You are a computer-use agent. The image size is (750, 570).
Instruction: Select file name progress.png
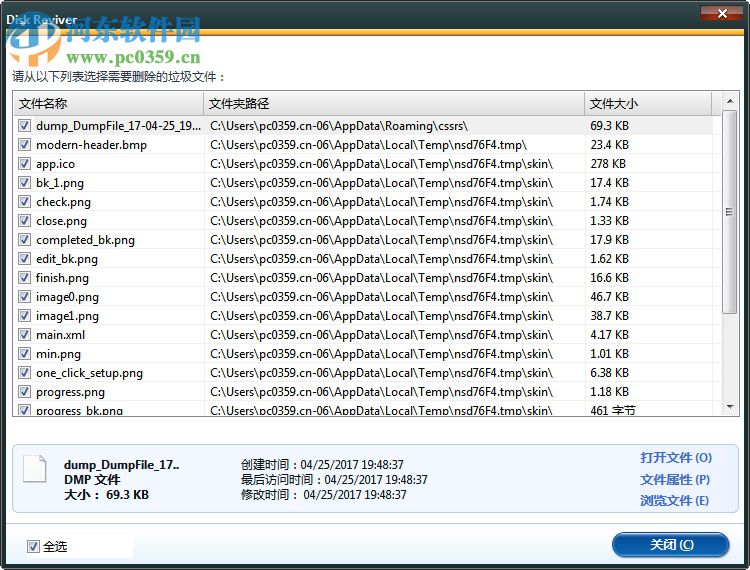[70, 392]
